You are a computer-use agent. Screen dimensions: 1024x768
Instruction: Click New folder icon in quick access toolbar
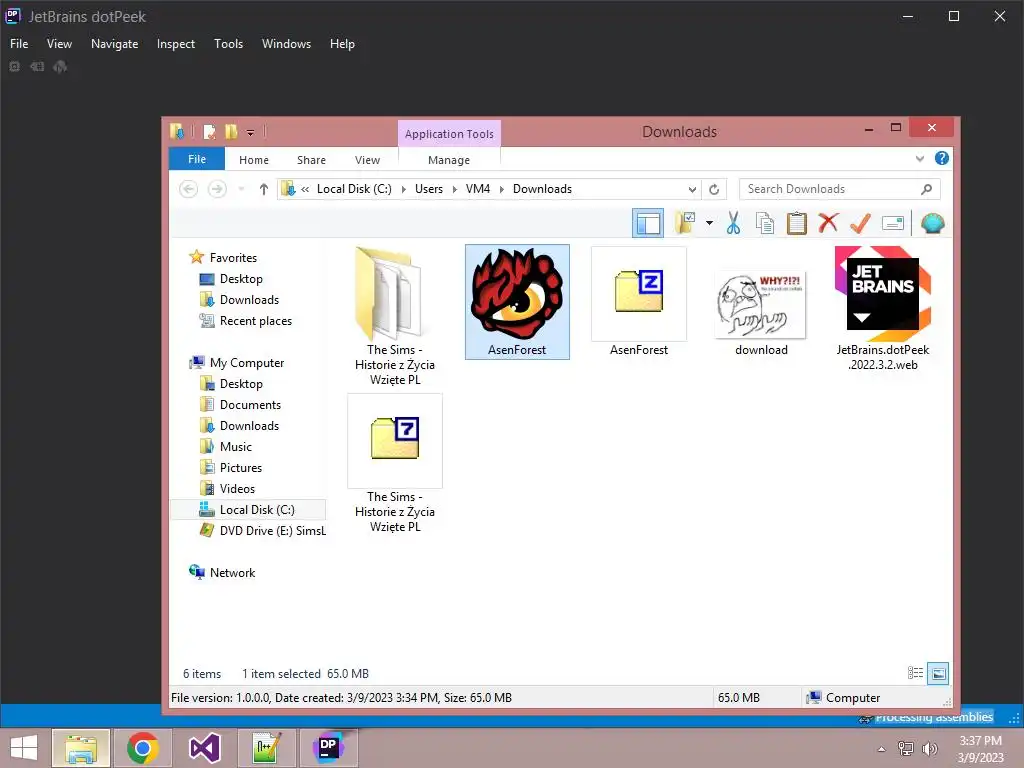pyautogui.click(x=231, y=132)
